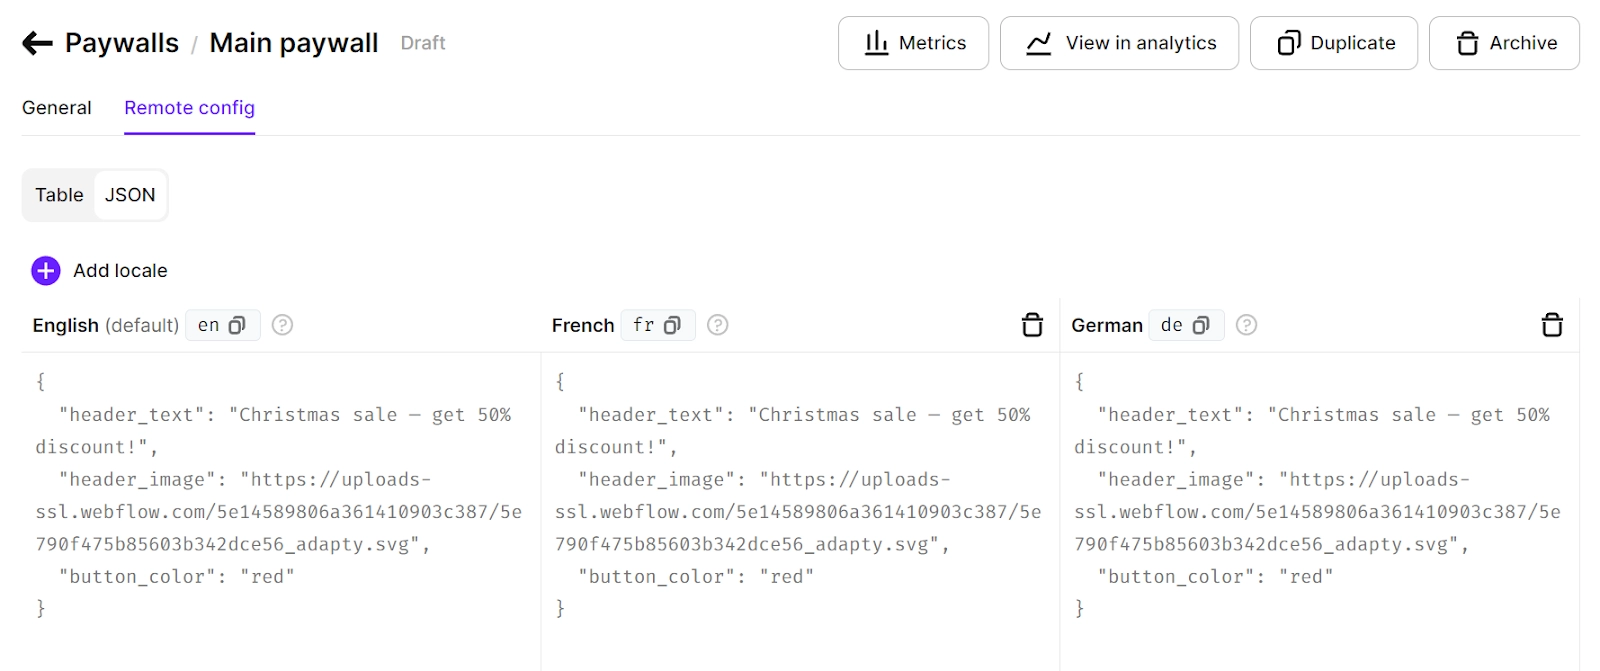Delete the German locale with trash icon
Viewport: 1600px width, 671px height.
(x=1552, y=325)
